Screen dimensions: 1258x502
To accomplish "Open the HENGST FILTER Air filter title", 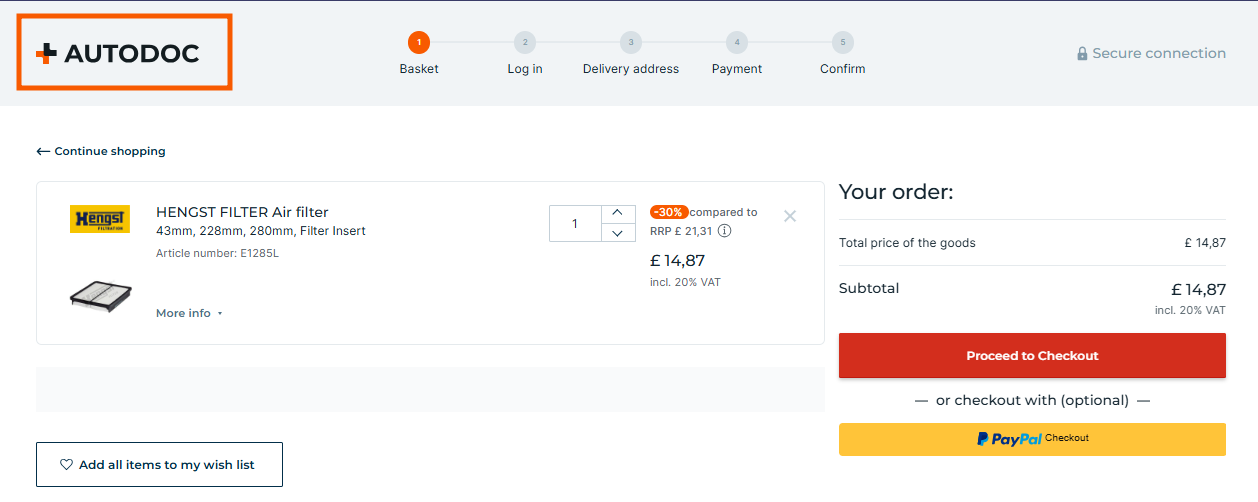I will [x=242, y=212].
